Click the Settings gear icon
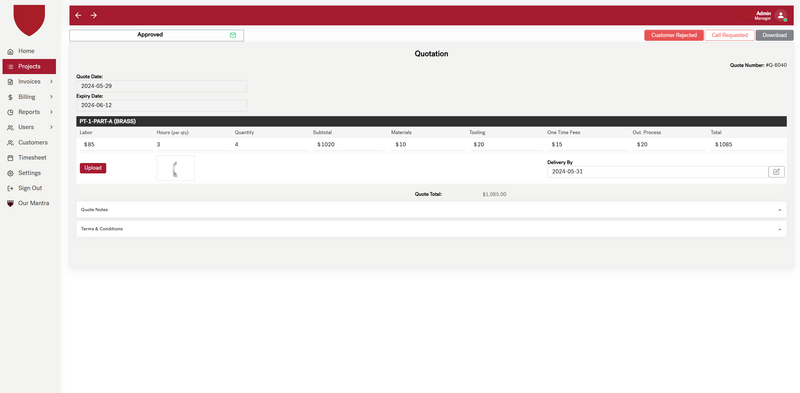Screen dimensions: 800x393 10,173
